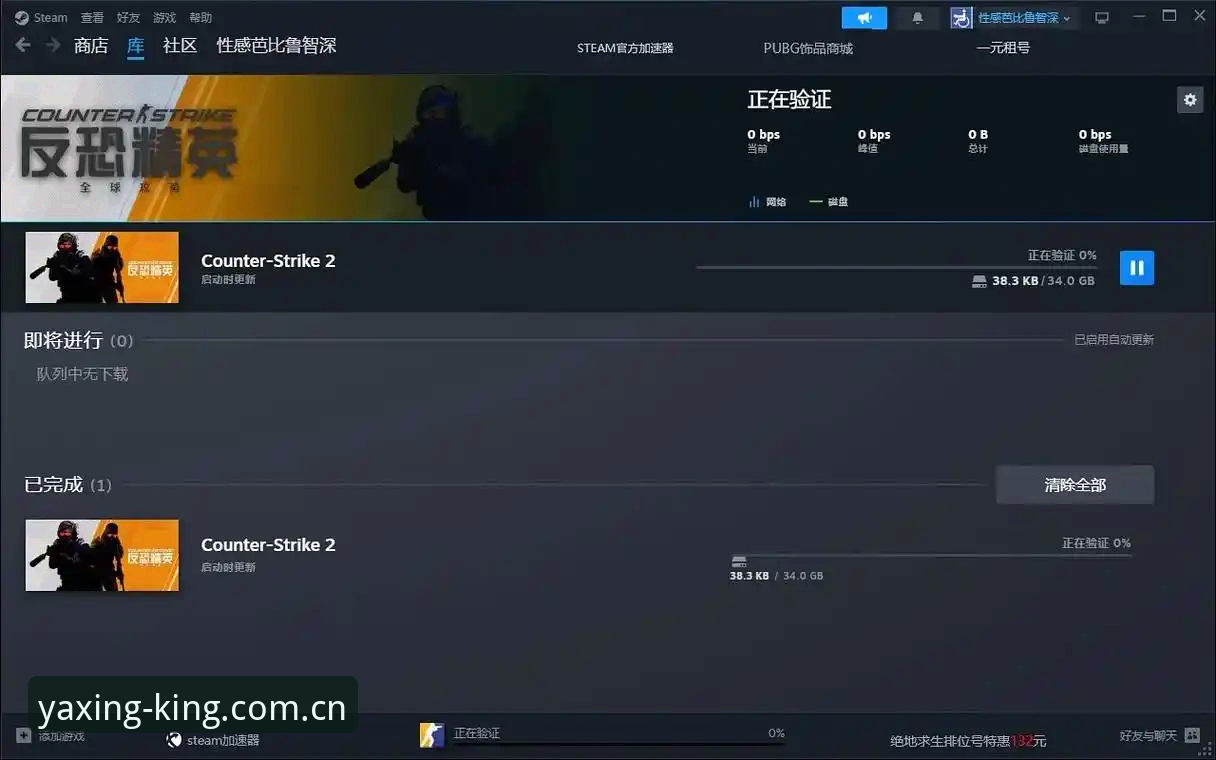Enter Big Picture mode via monitor icon

tap(1102, 18)
